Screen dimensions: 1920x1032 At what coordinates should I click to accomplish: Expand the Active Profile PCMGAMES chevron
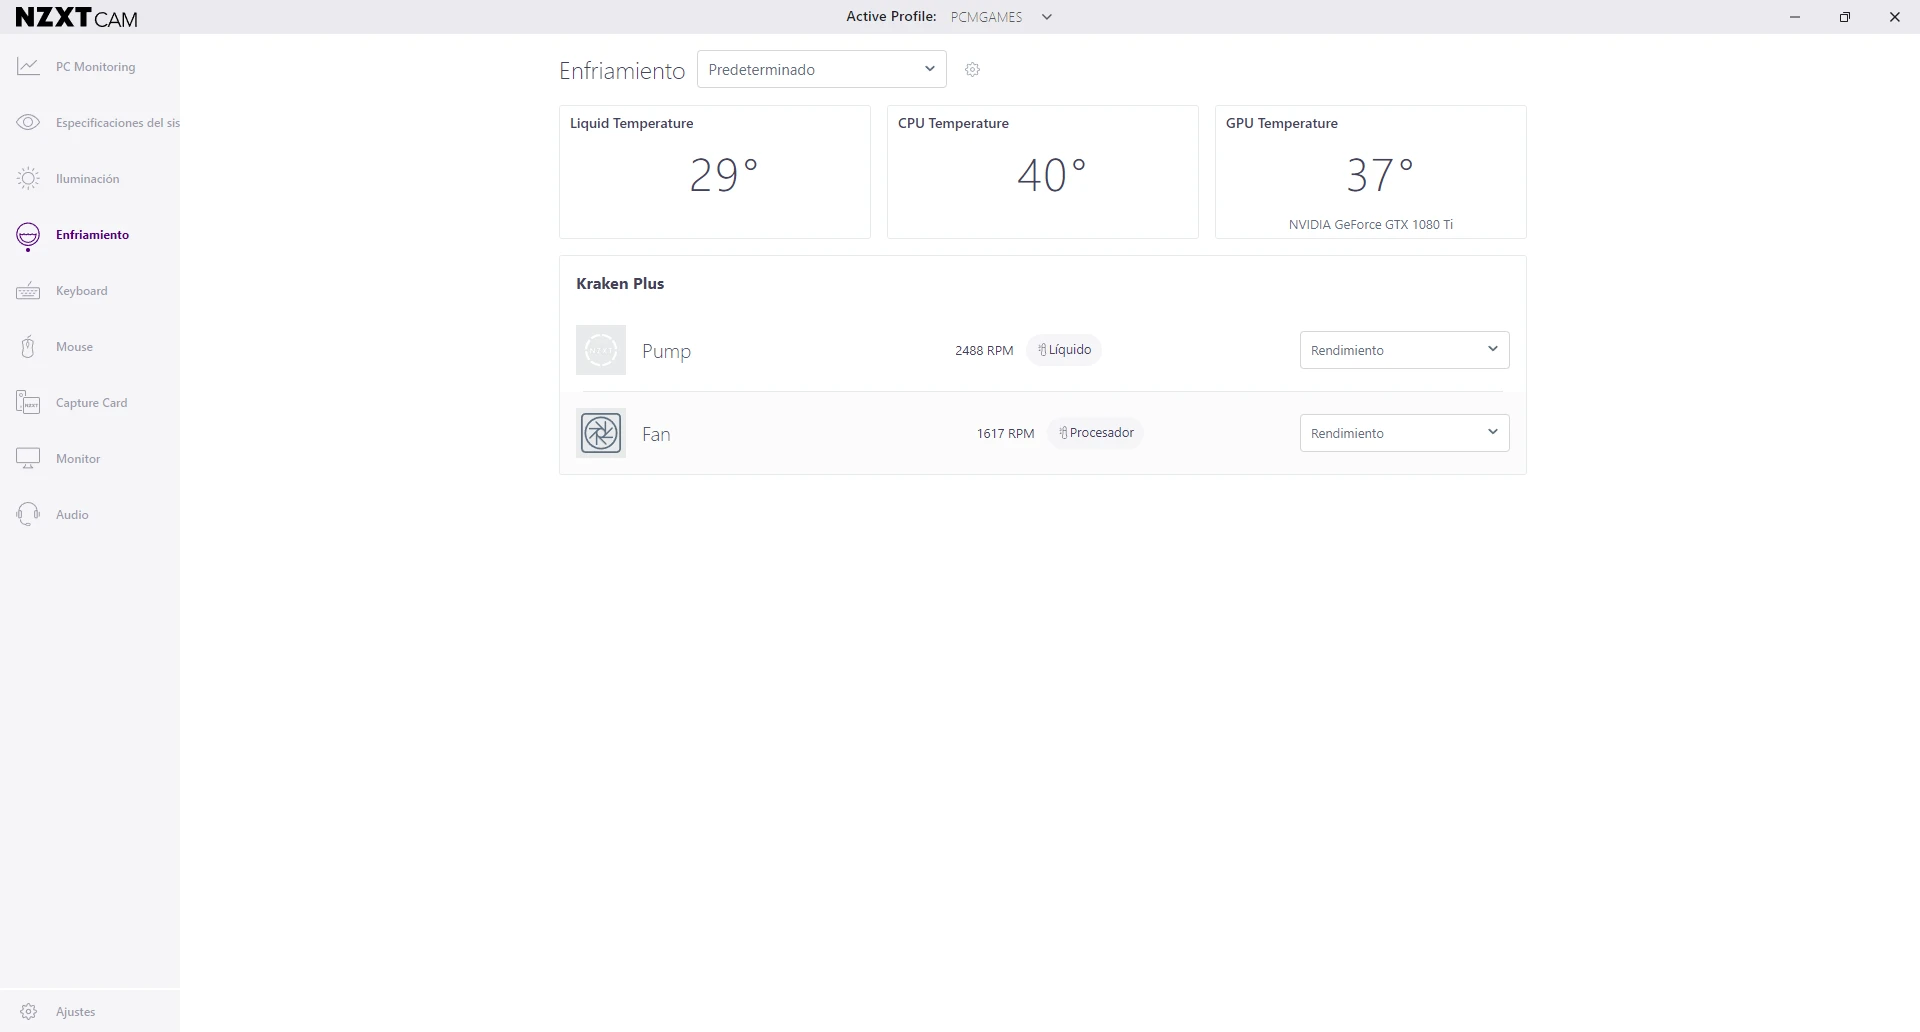point(1047,17)
